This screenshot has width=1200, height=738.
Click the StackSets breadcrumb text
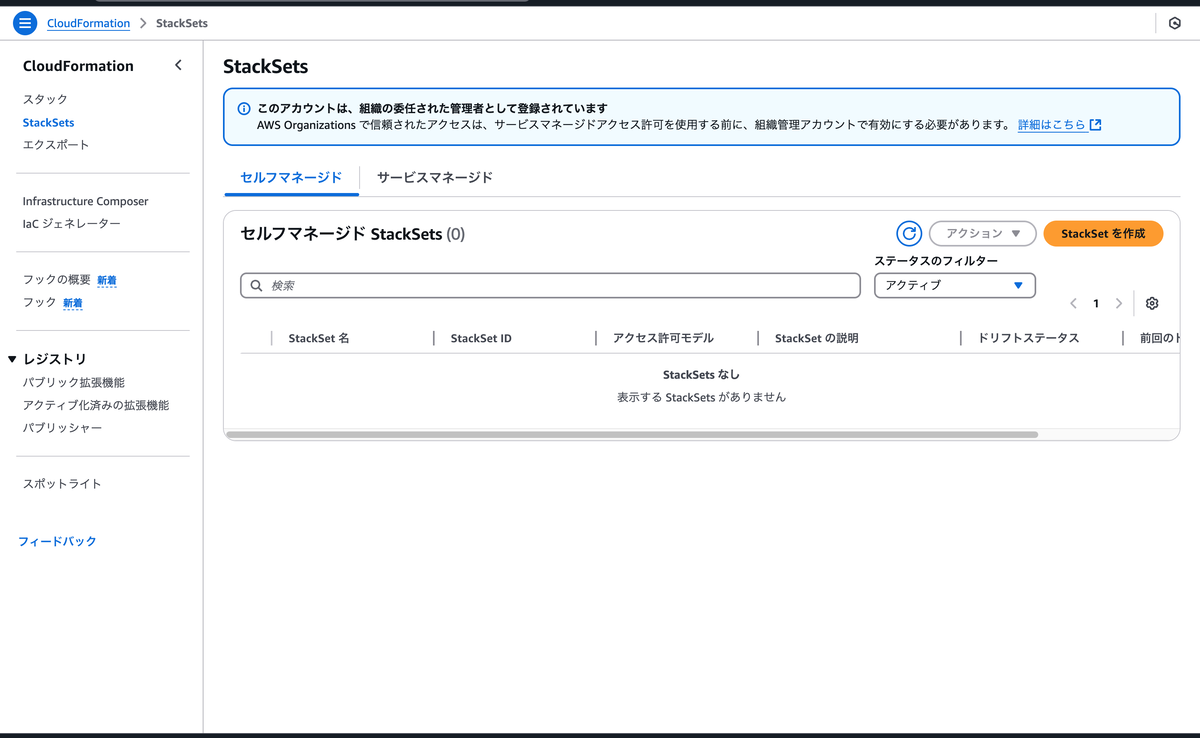182,23
